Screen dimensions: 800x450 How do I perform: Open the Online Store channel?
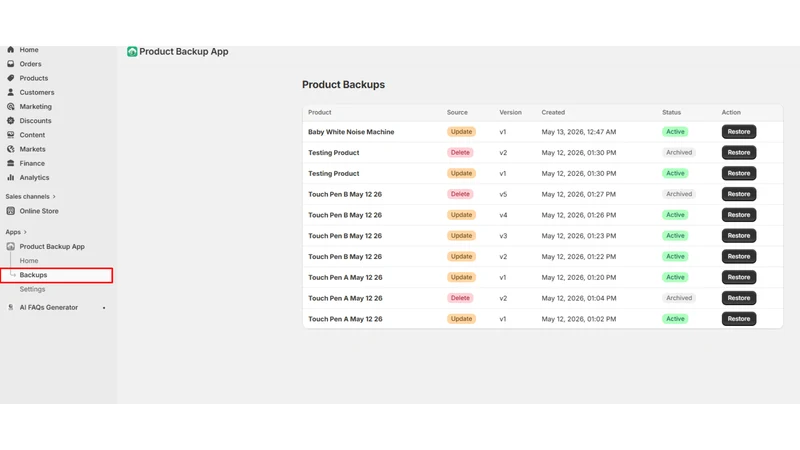[x=39, y=211]
